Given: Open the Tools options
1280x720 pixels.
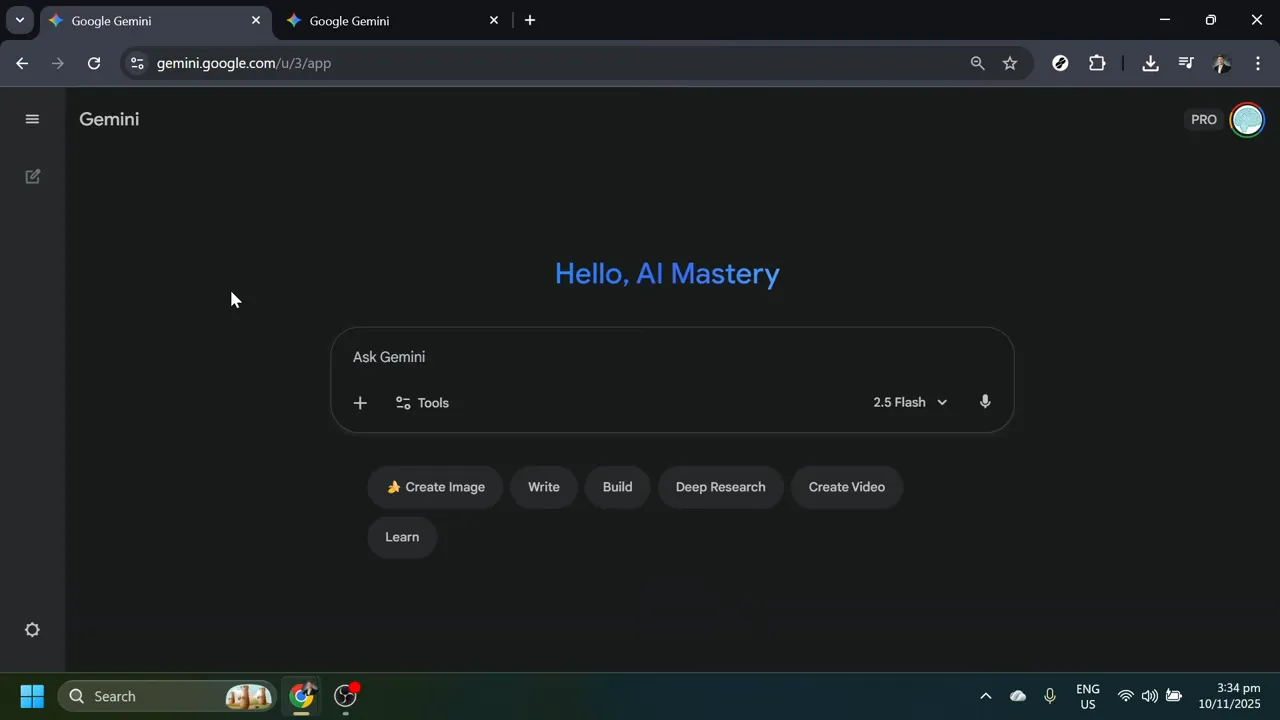Looking at the screenshot, I should pyautogui.click(x=422, y=403).
